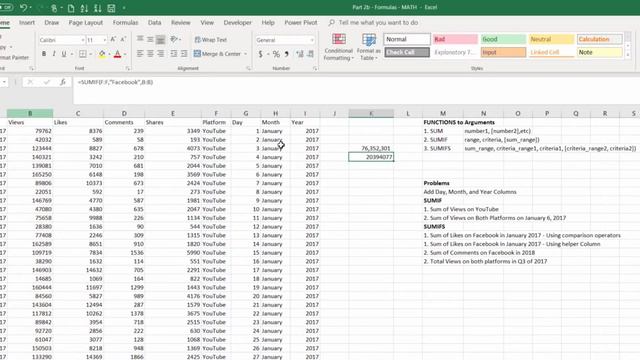640x360 pixels.
Task: Apply Percent Style formatting
Action: pos(276,53)
